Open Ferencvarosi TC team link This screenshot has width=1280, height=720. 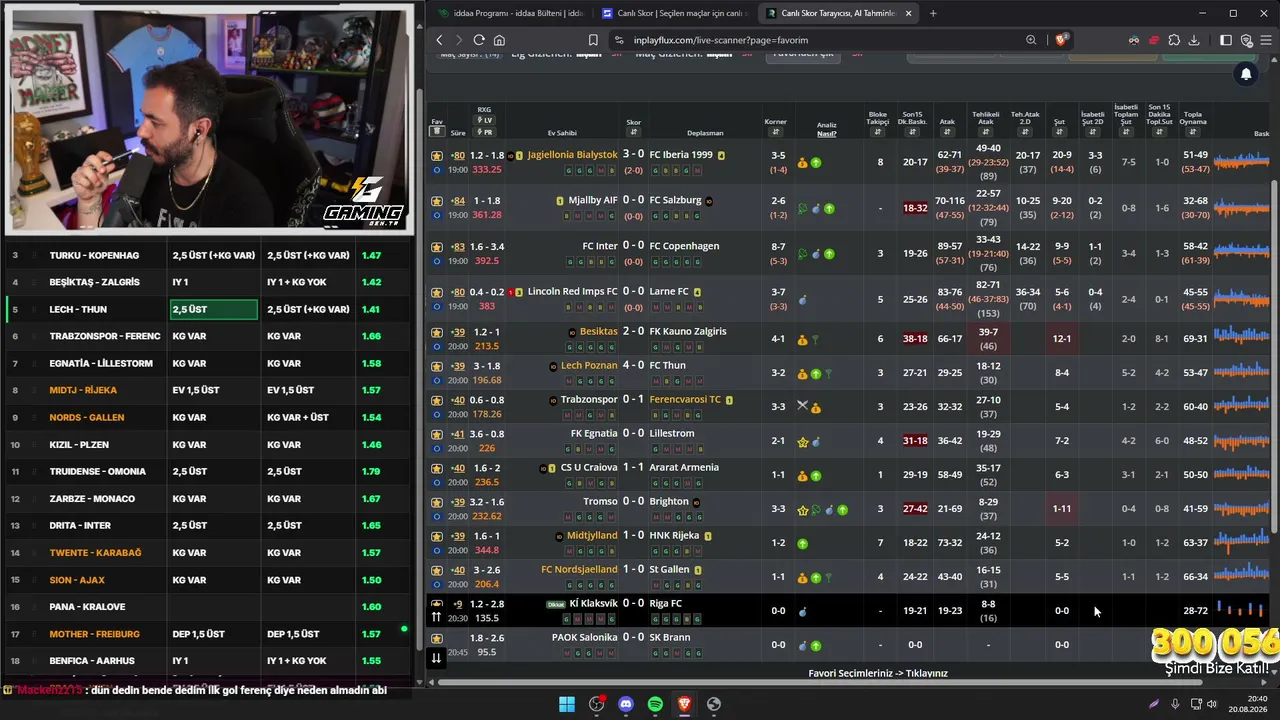[685, 399]
